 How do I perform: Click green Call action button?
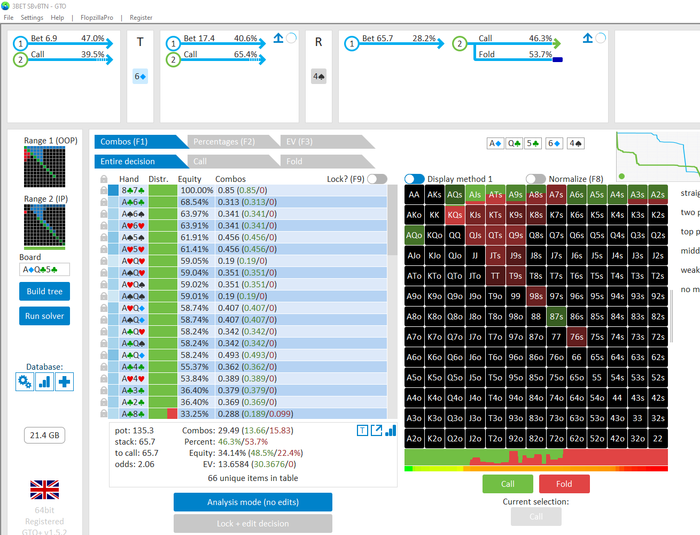(508, 484)
